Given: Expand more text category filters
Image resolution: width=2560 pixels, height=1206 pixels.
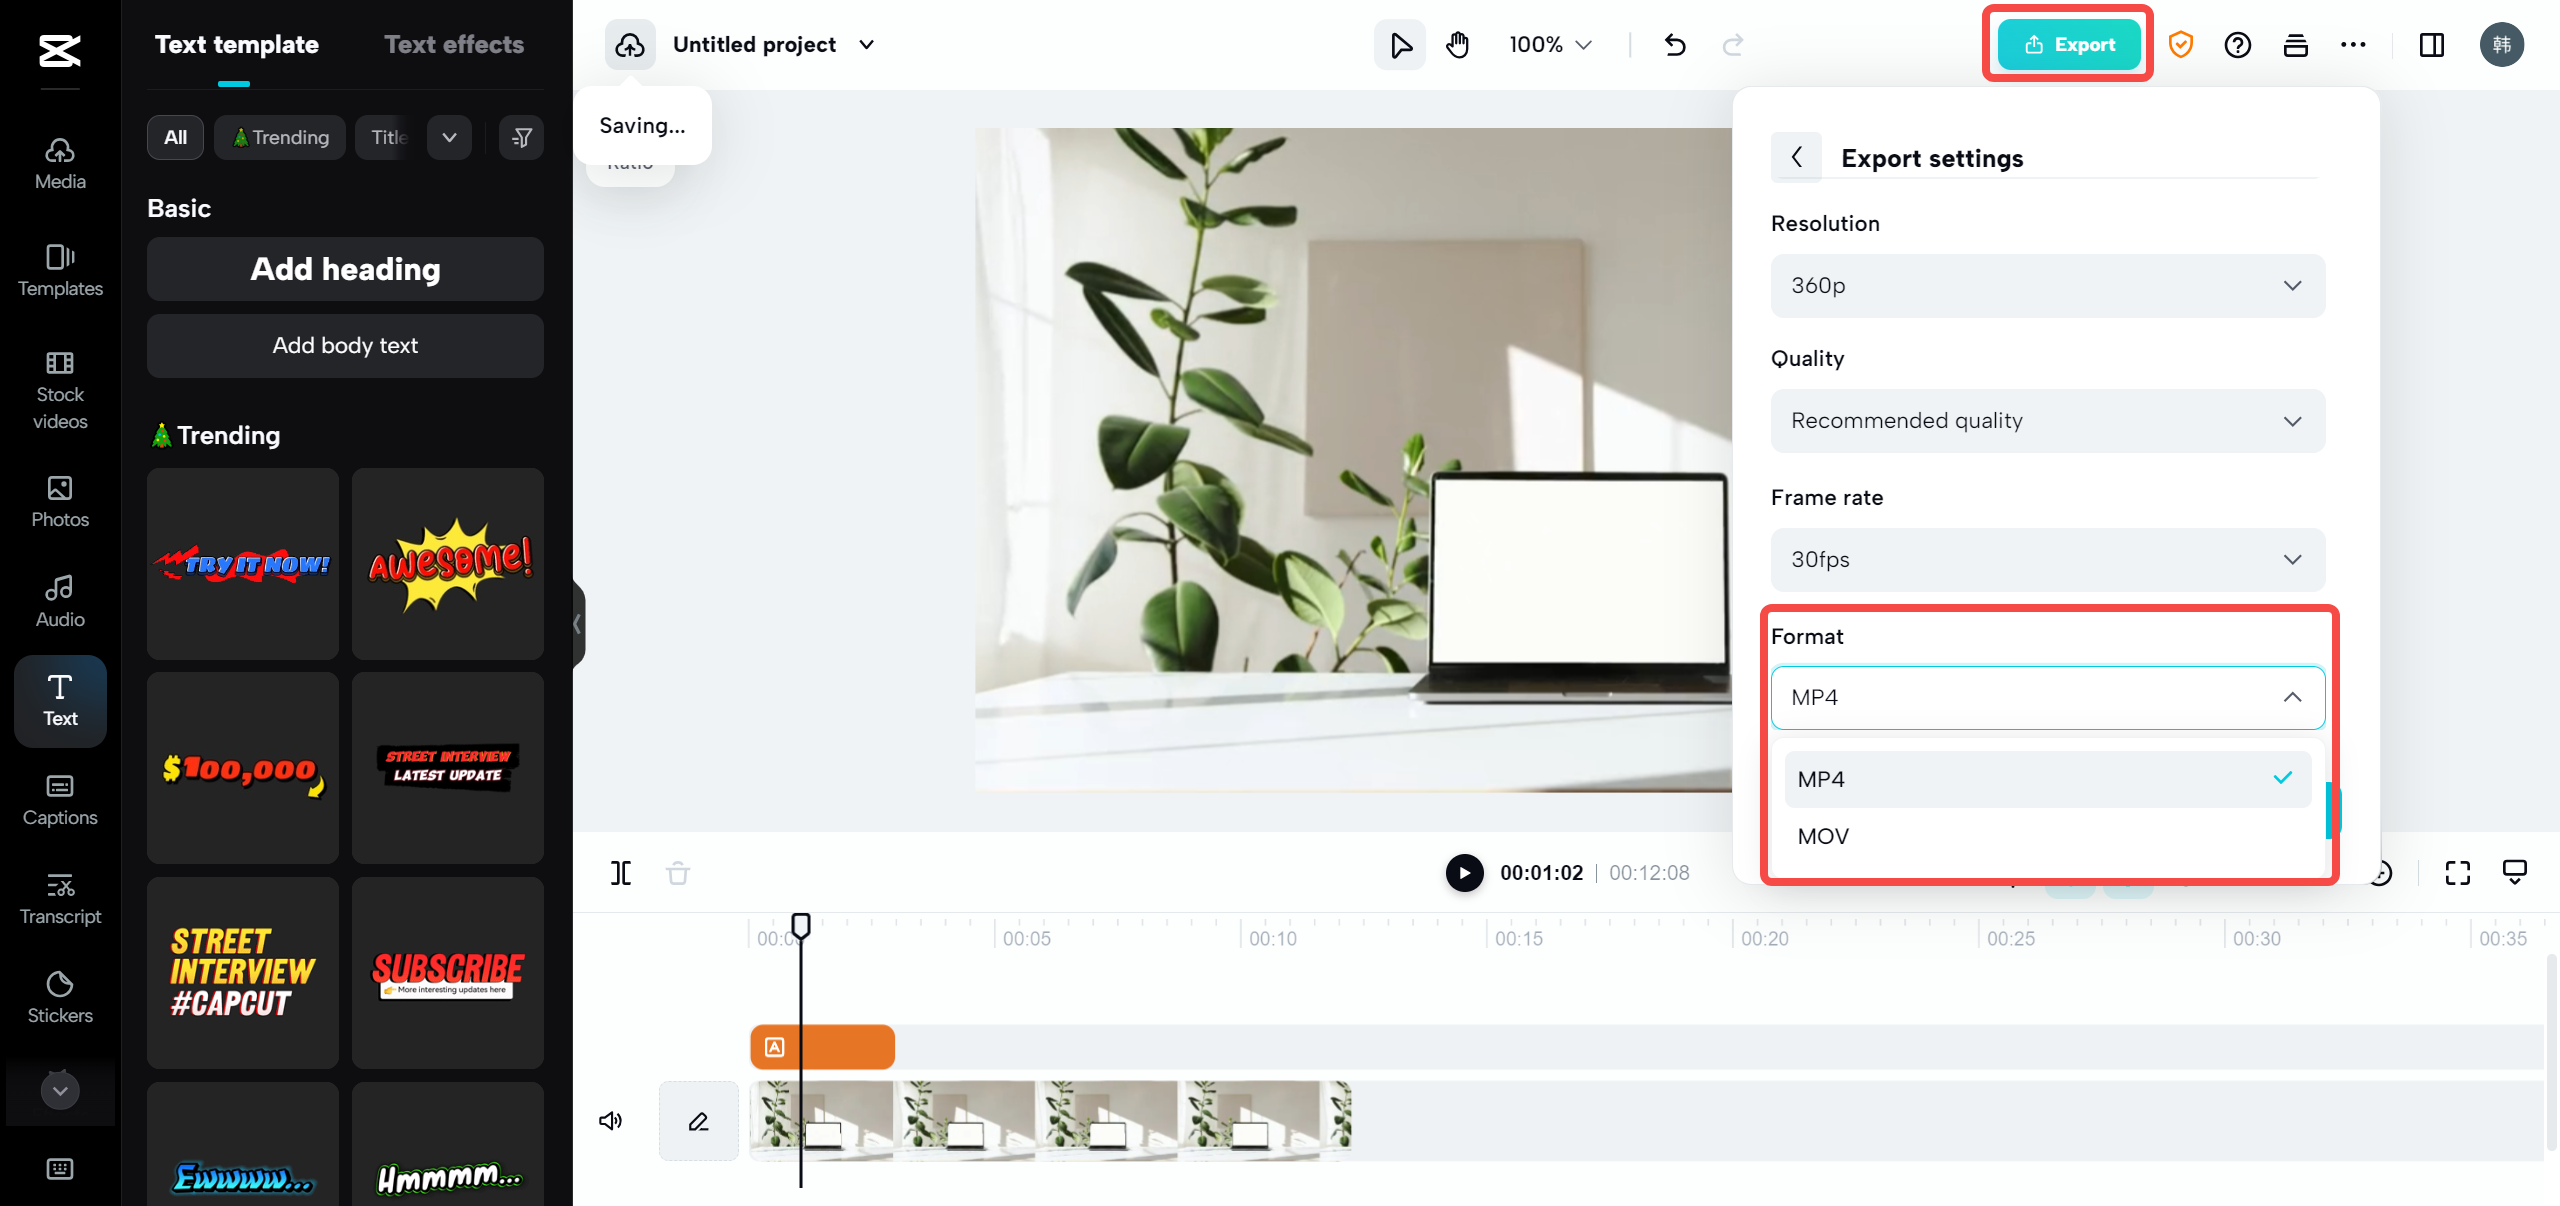Looking at the screenshot, I should [449, 137].
